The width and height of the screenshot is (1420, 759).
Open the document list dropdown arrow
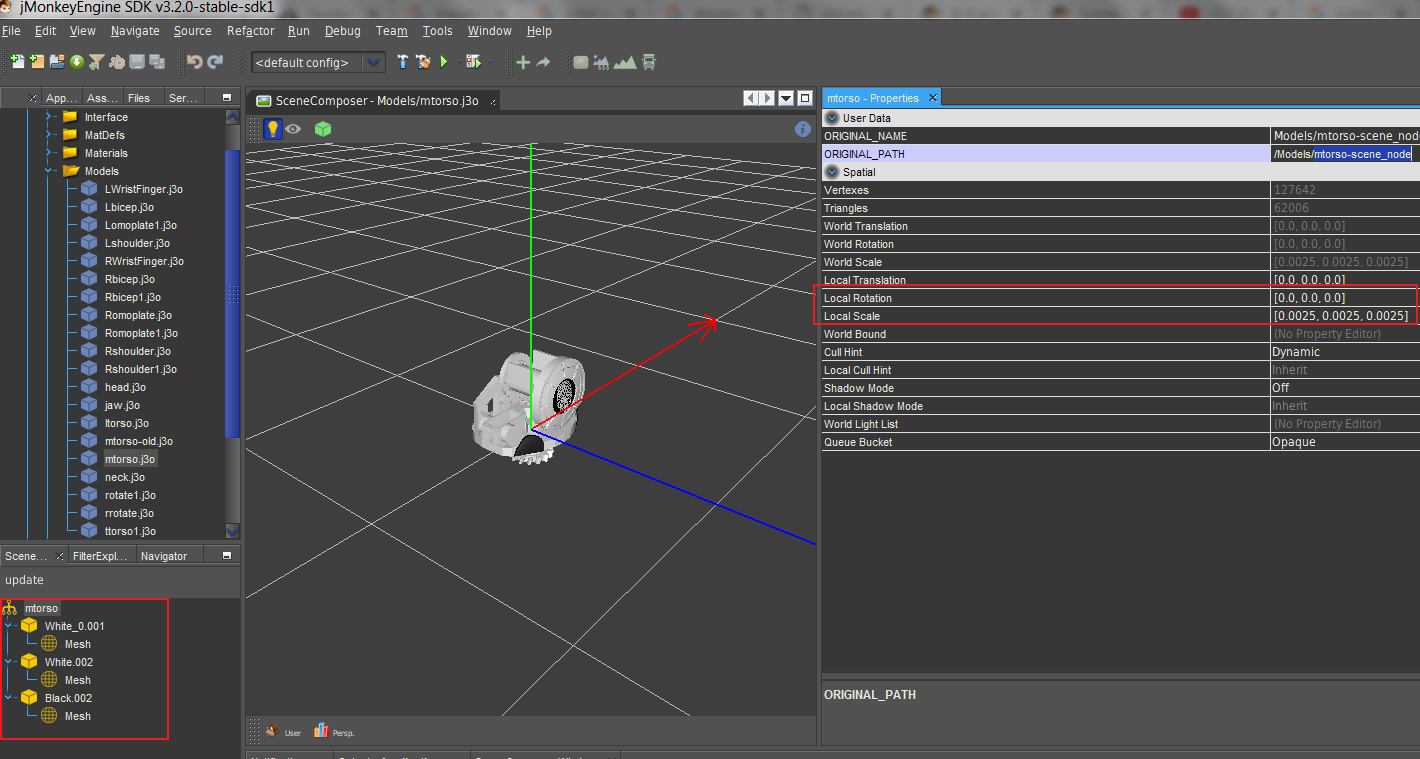coord(786,98)
